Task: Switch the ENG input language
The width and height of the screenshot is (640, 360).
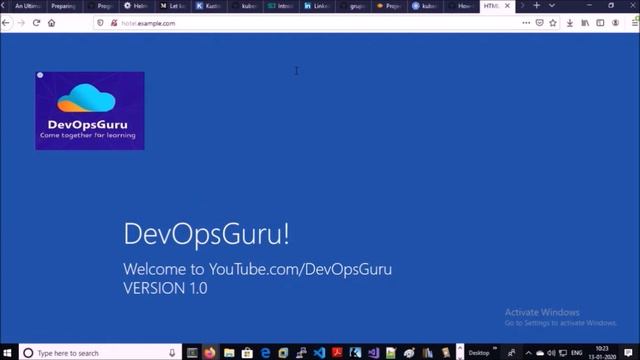Action: point(577,353)
